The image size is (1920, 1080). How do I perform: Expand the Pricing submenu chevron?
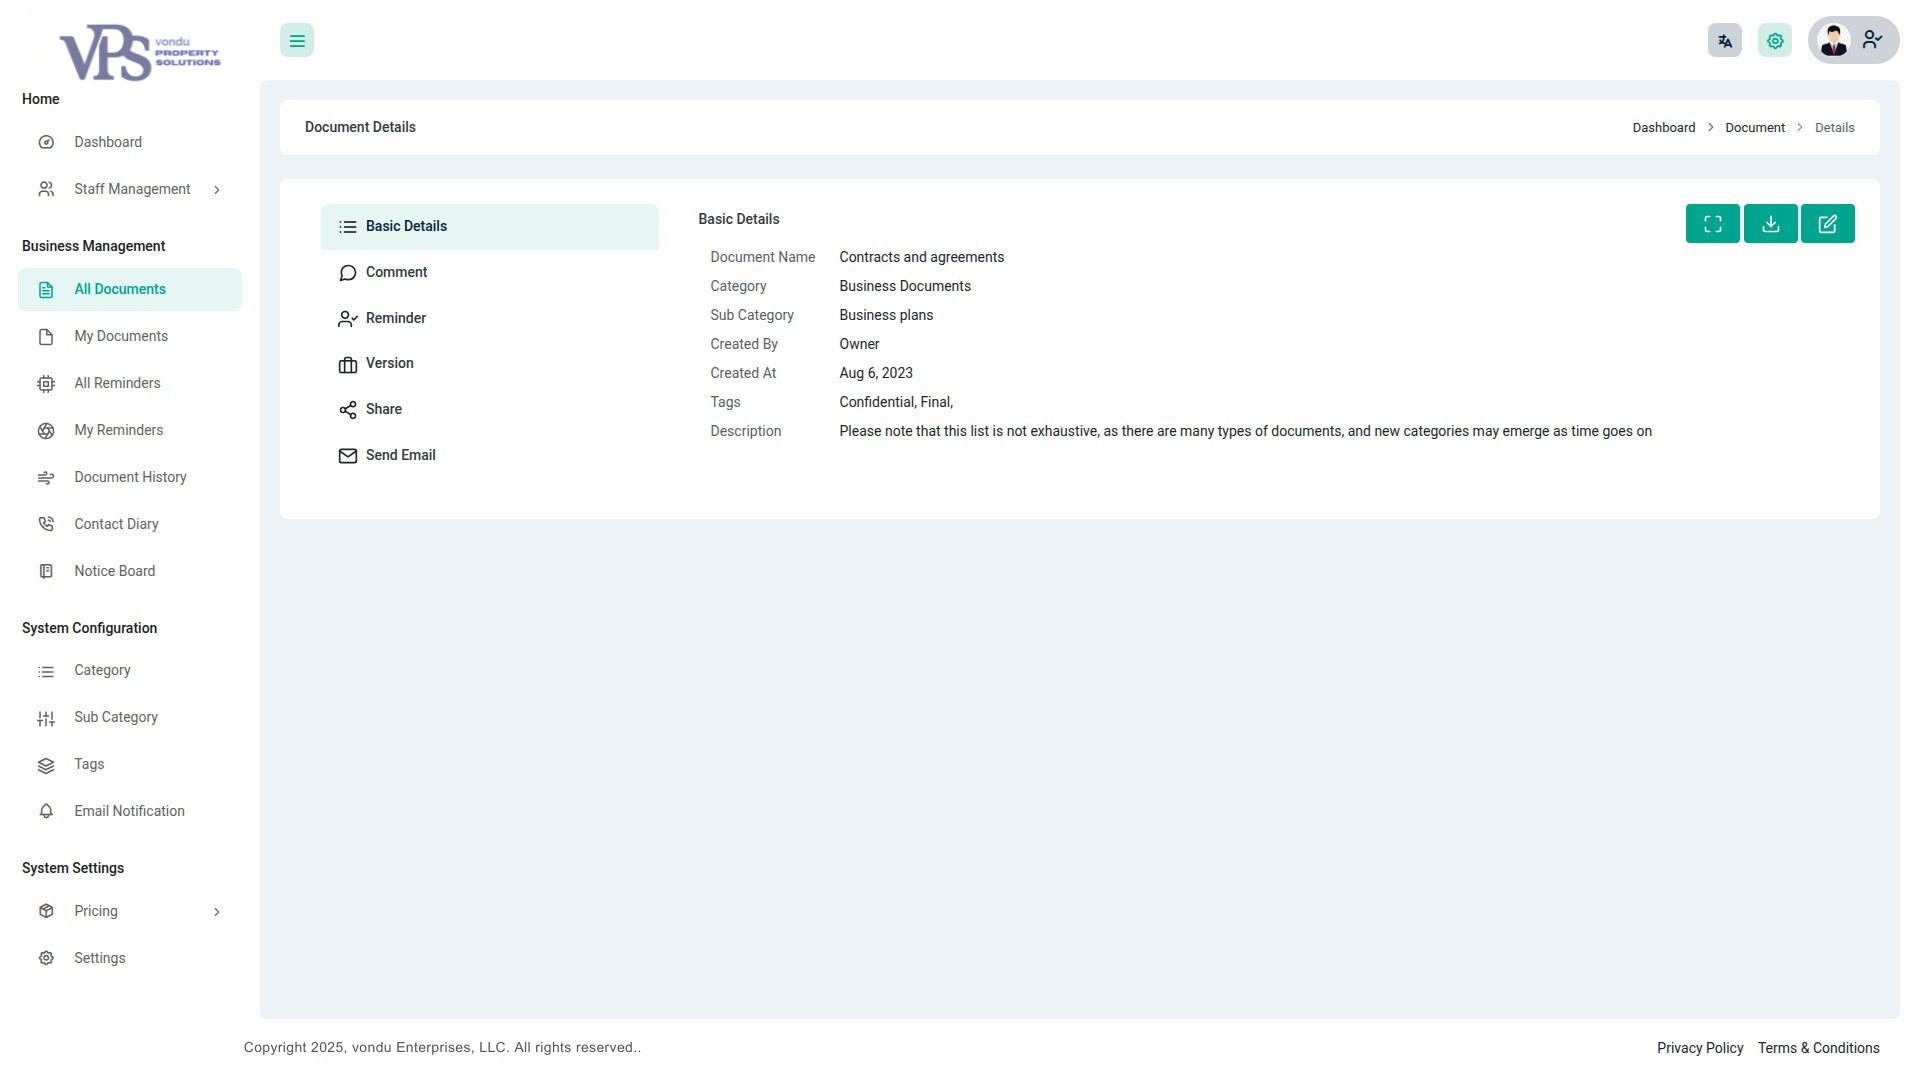(217, 912)
